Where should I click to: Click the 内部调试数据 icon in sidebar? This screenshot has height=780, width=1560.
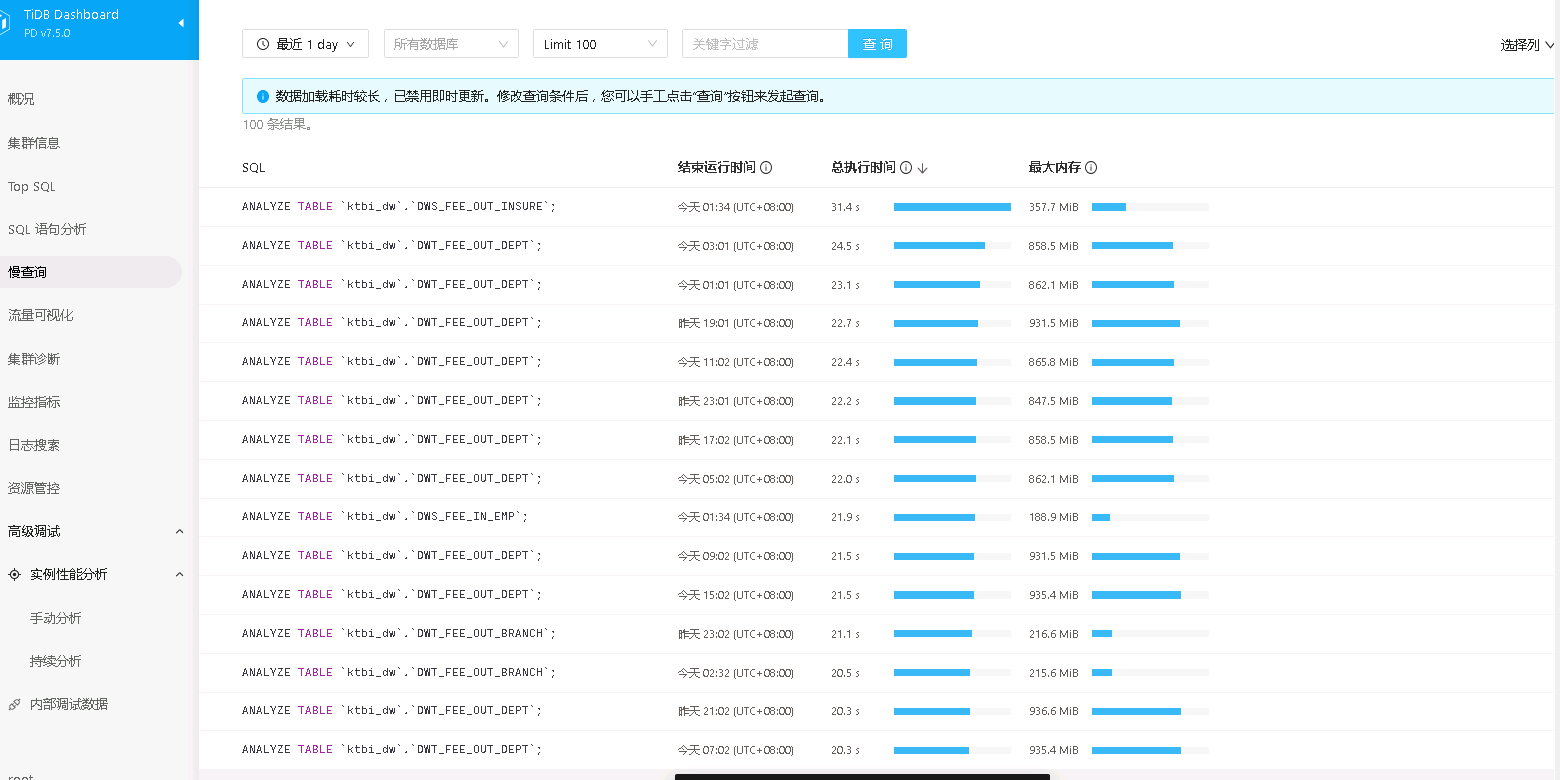click(x=14, y=705)
